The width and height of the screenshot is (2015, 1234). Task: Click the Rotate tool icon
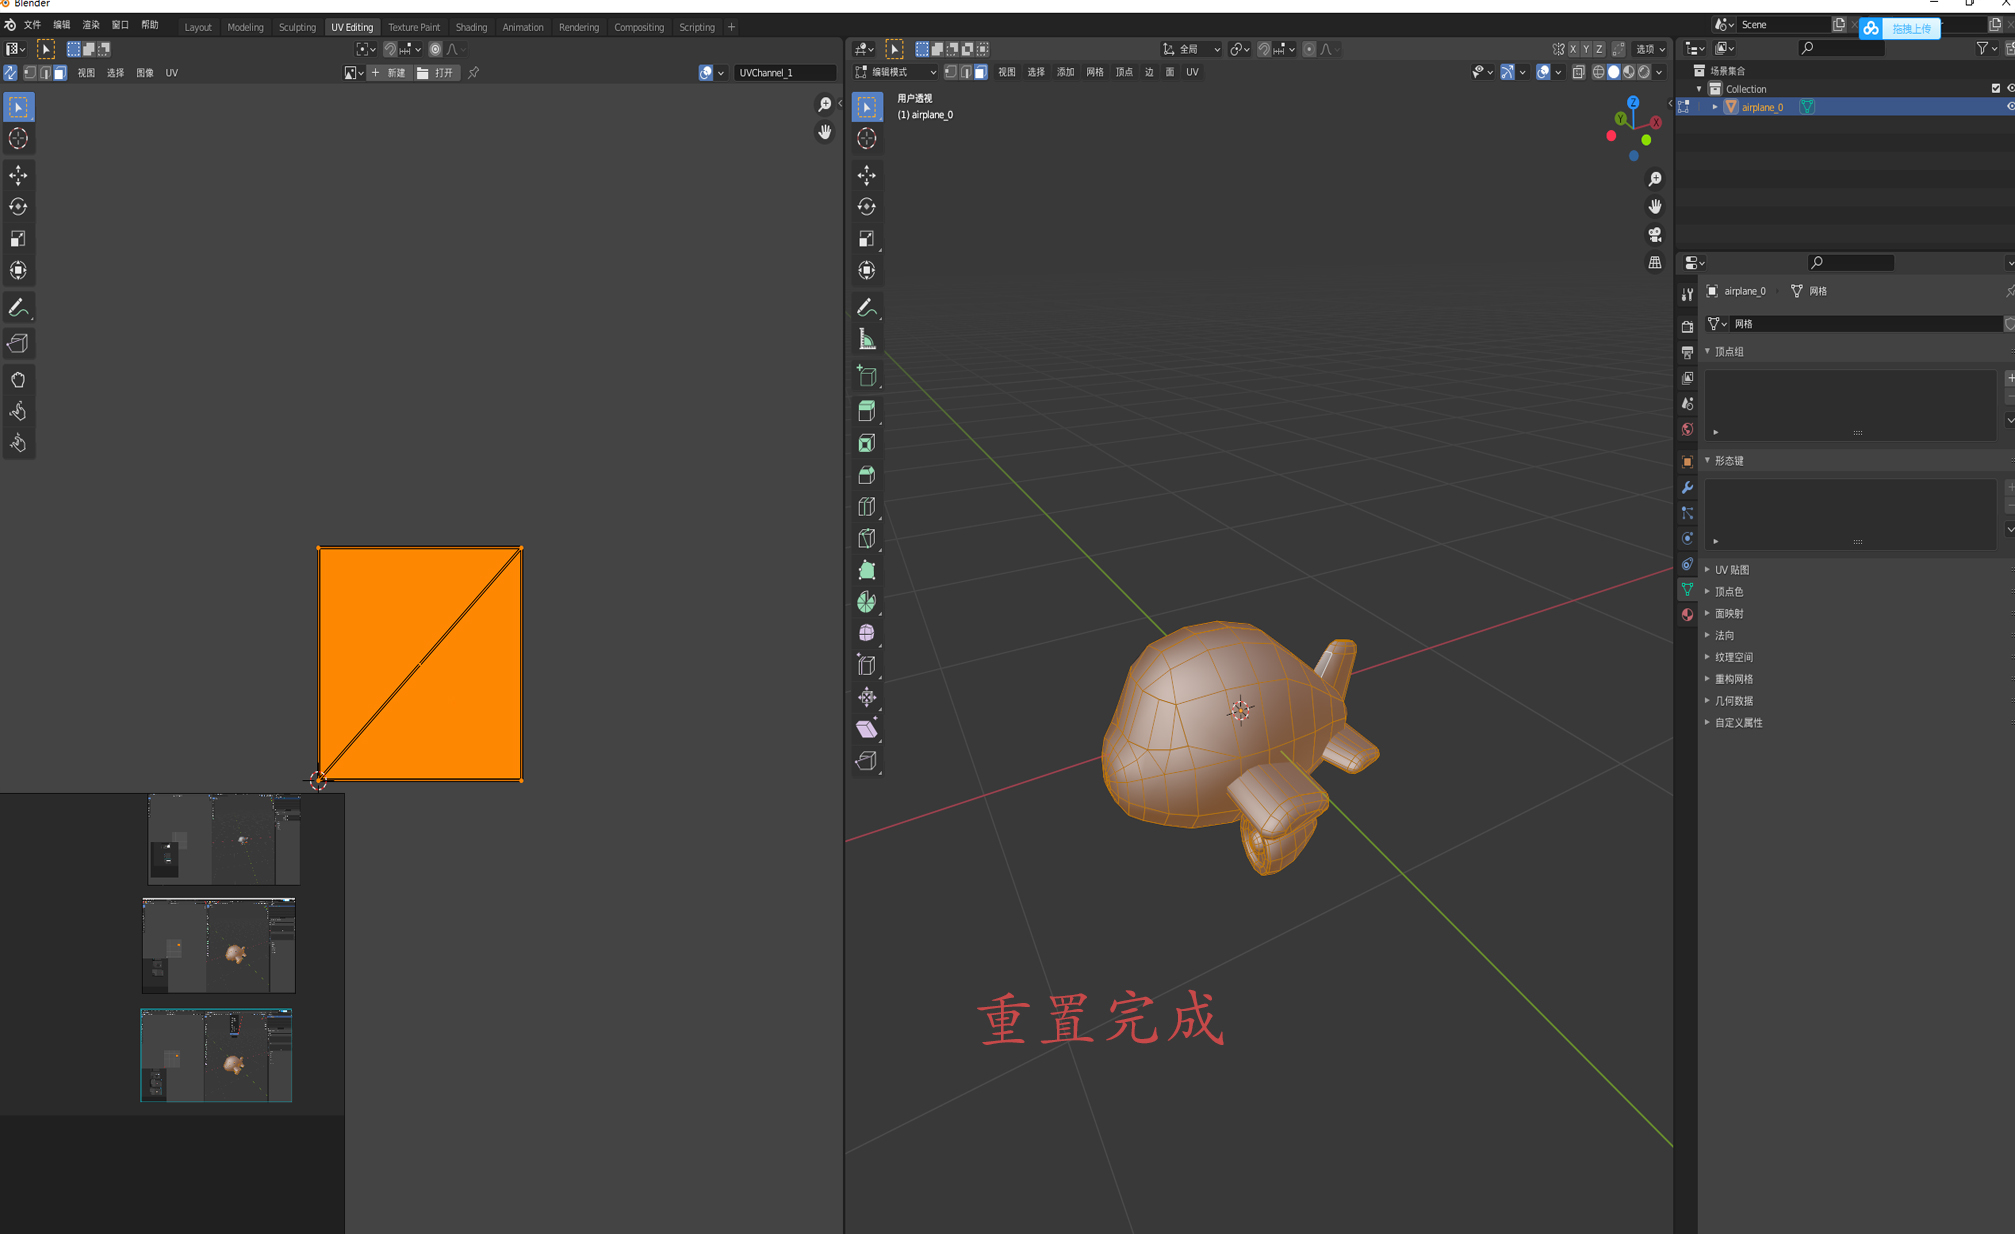click(x=20, y=207)
